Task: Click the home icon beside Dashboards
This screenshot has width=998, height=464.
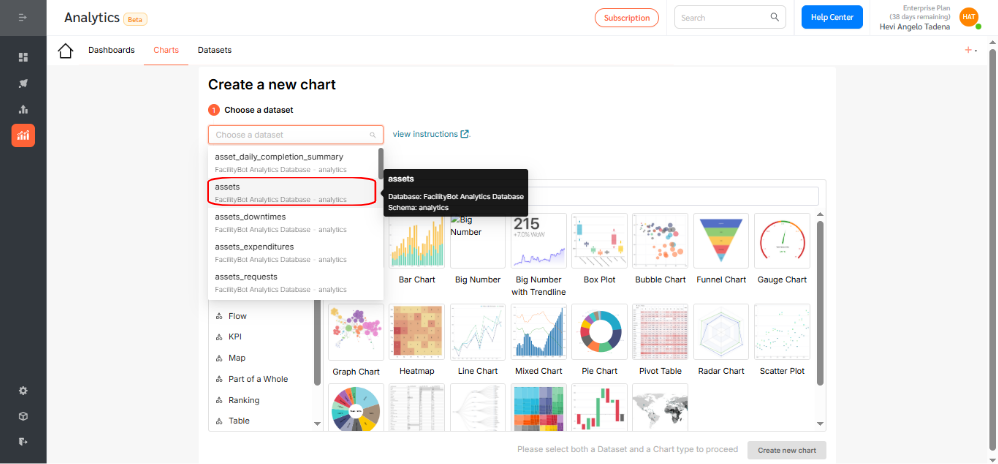Action: (66, 50)
